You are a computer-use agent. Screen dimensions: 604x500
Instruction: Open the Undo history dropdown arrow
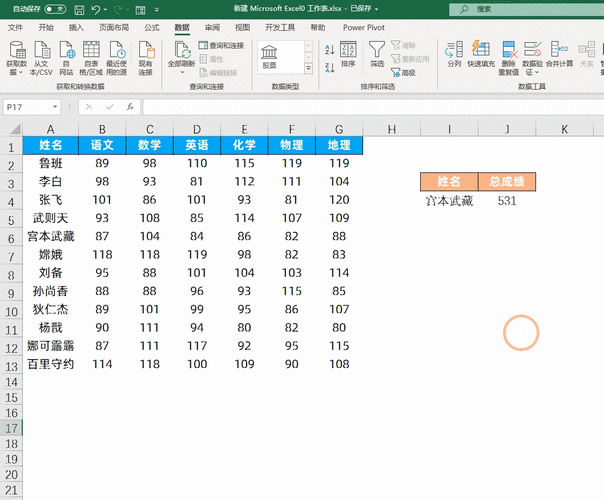106,10
